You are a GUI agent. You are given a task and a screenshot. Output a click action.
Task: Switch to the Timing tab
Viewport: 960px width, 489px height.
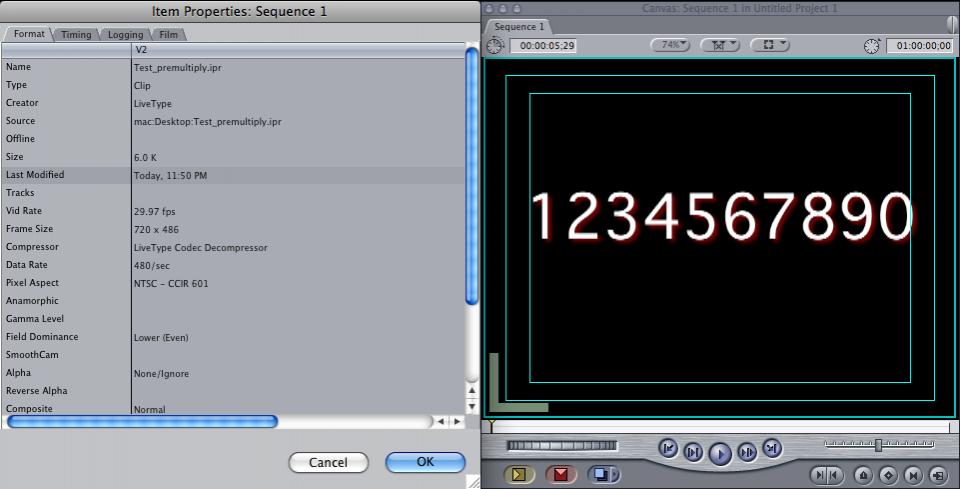pyautogui.click(x=76, y=34)
